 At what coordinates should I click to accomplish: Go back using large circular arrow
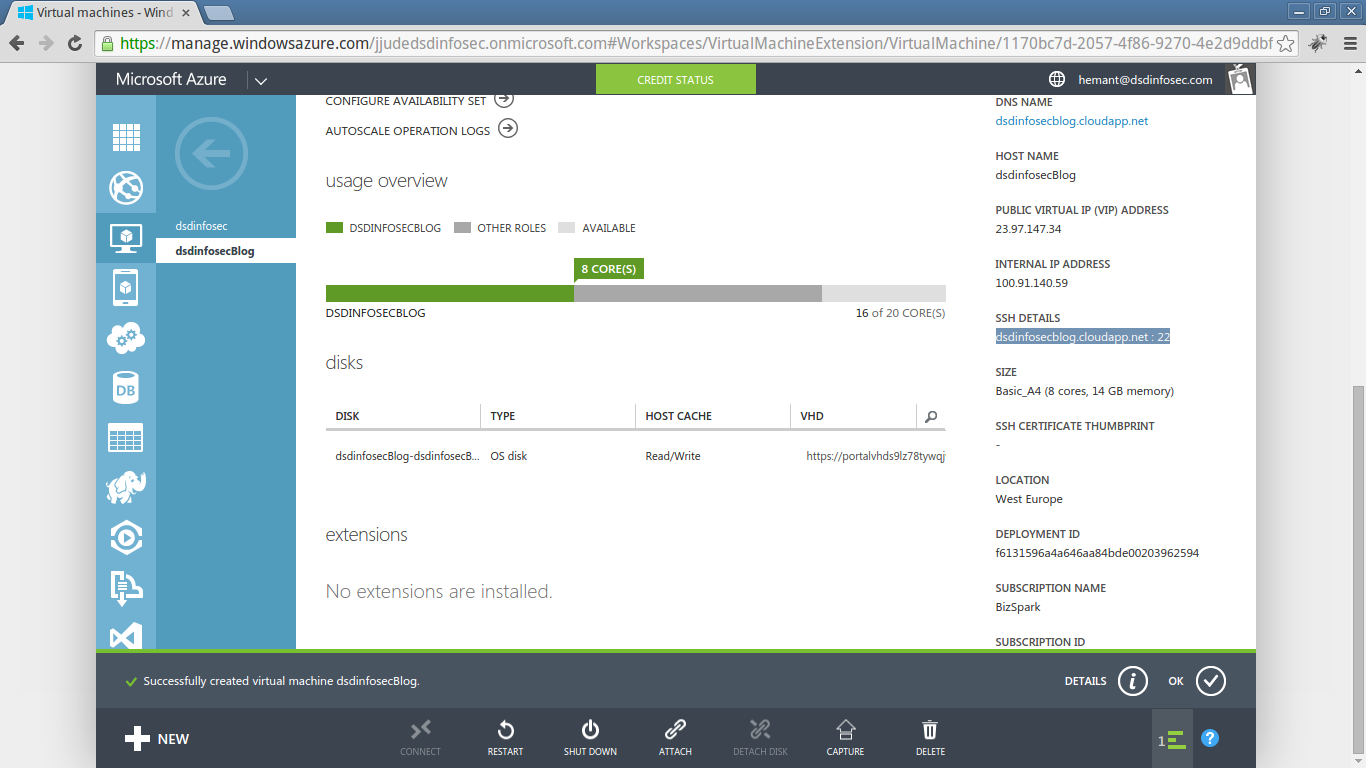coord(210,153)
